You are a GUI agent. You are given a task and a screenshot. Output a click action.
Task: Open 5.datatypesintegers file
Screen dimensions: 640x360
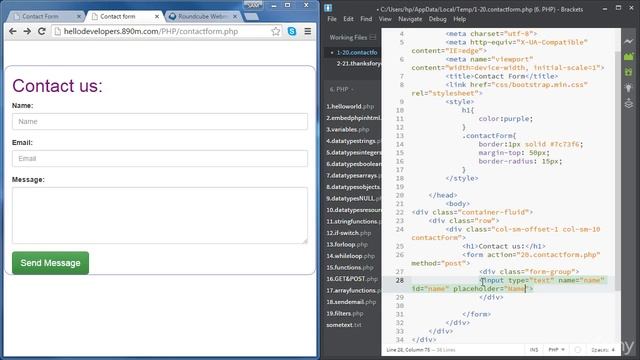353,152
